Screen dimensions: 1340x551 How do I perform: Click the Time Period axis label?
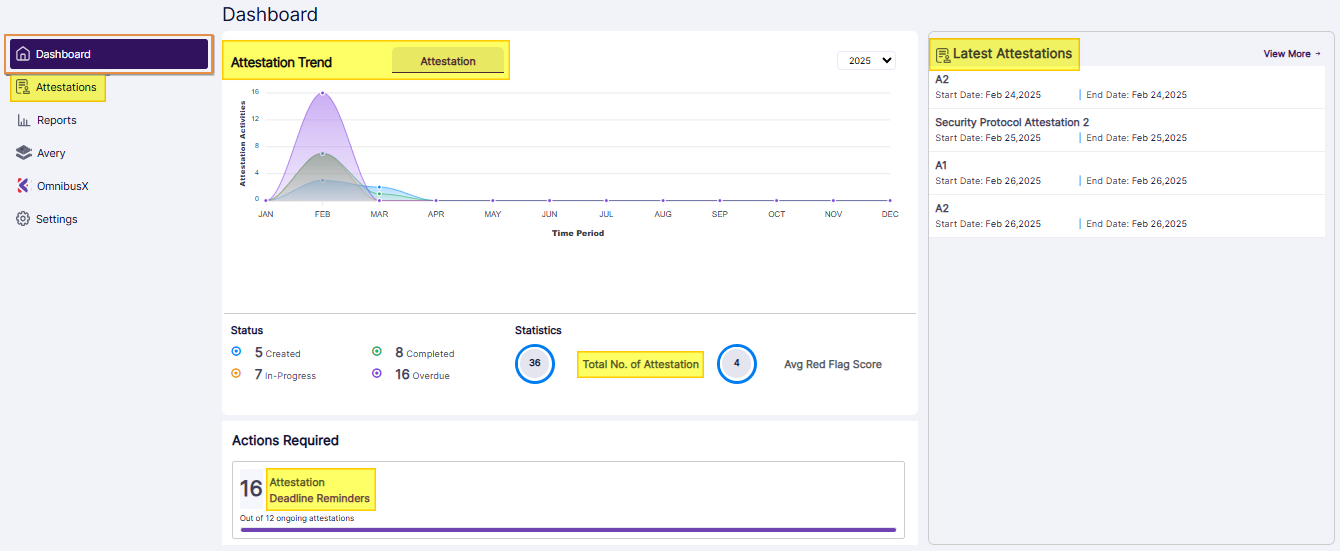coord(578,233)
